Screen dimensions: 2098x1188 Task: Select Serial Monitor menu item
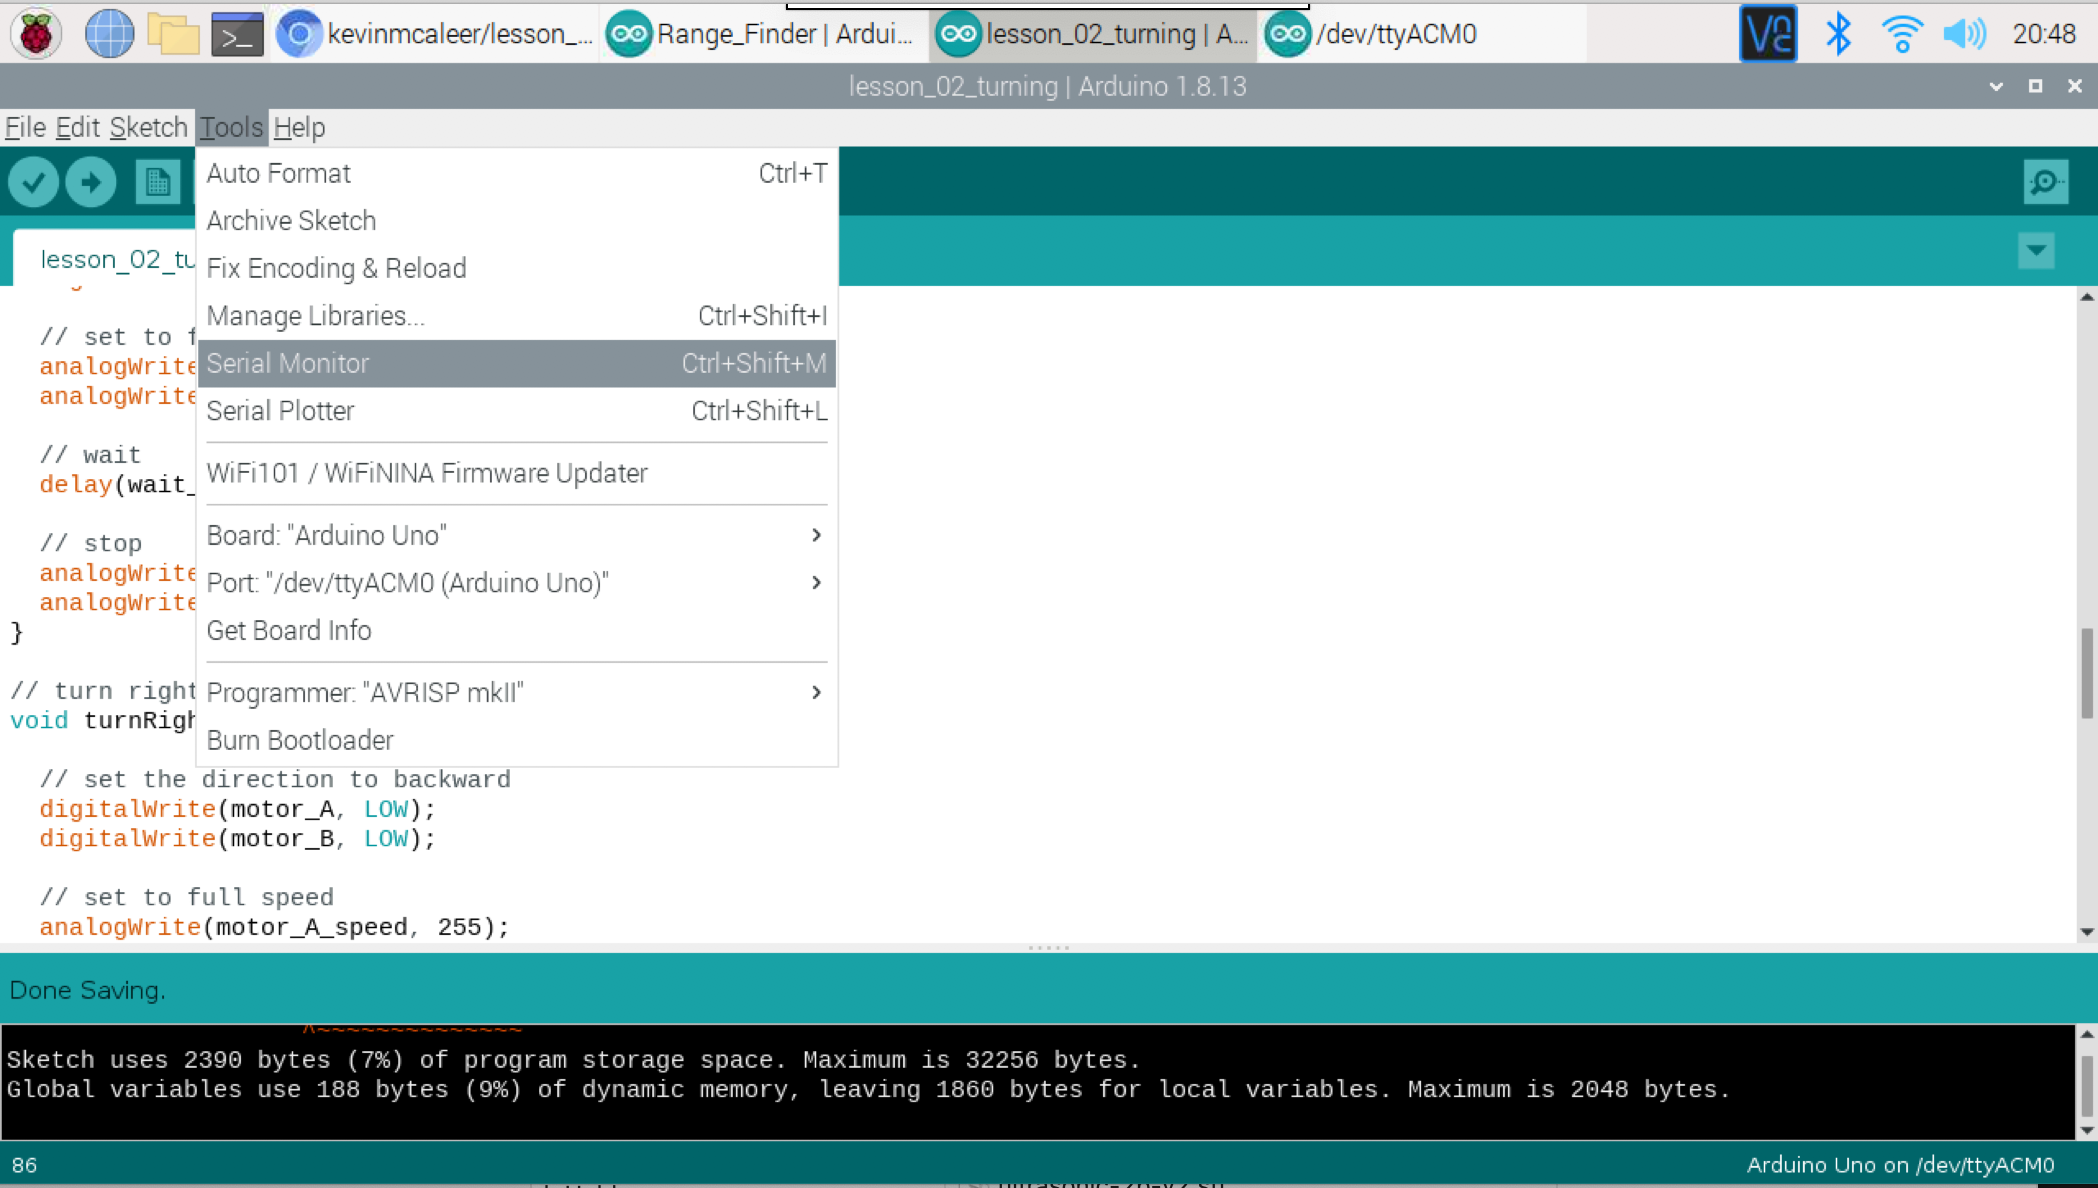click(517, 363)
